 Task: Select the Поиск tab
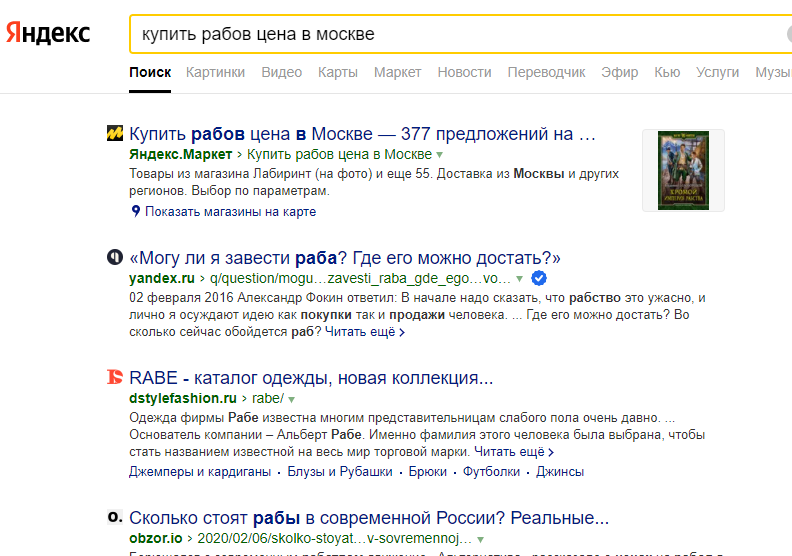tap(150, 72)
